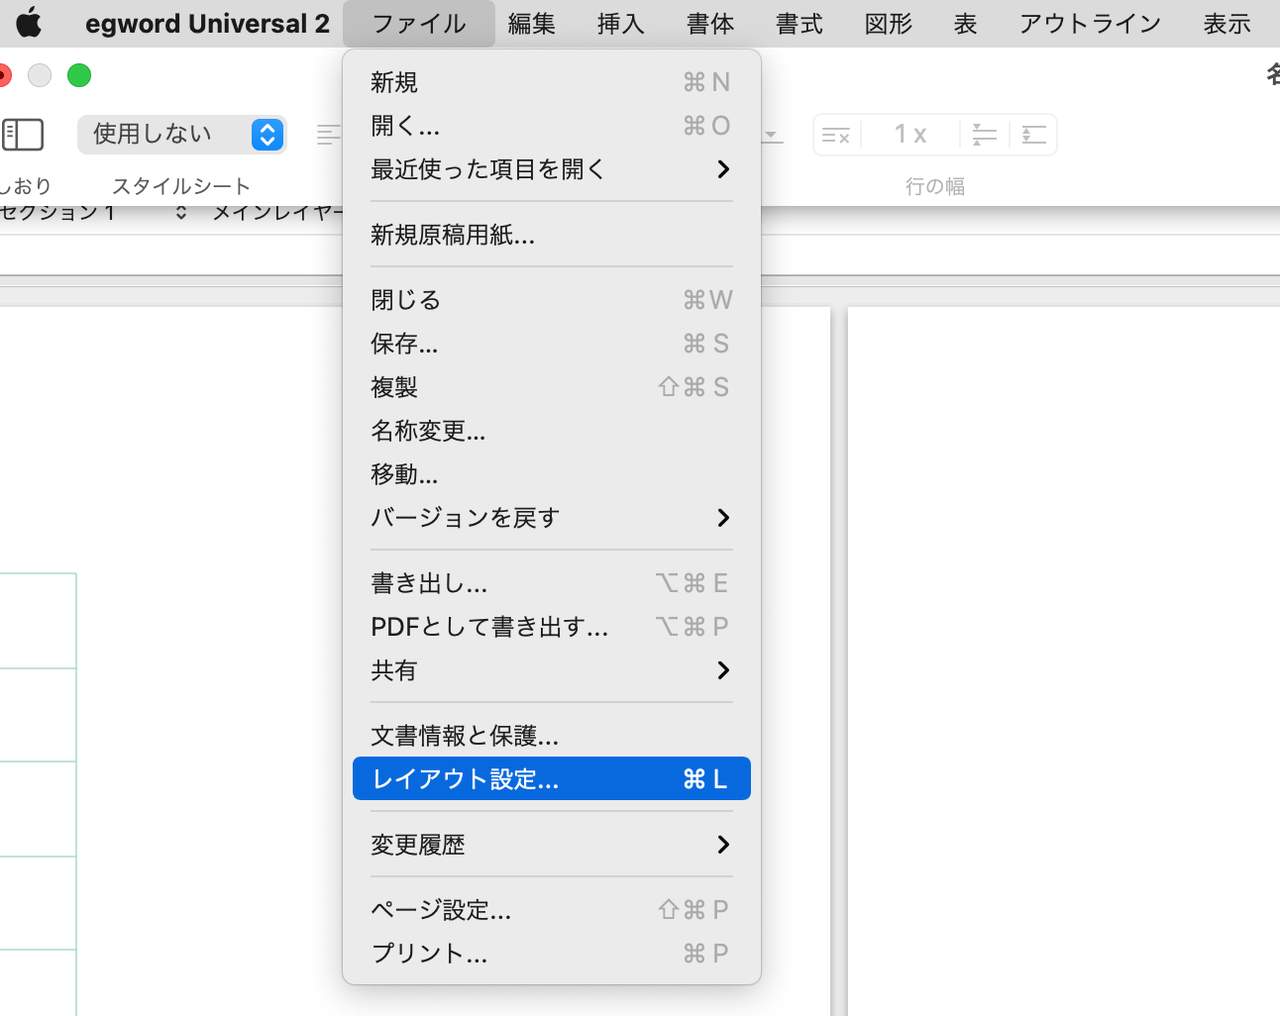Open the Apple menu

coord(29,22)
